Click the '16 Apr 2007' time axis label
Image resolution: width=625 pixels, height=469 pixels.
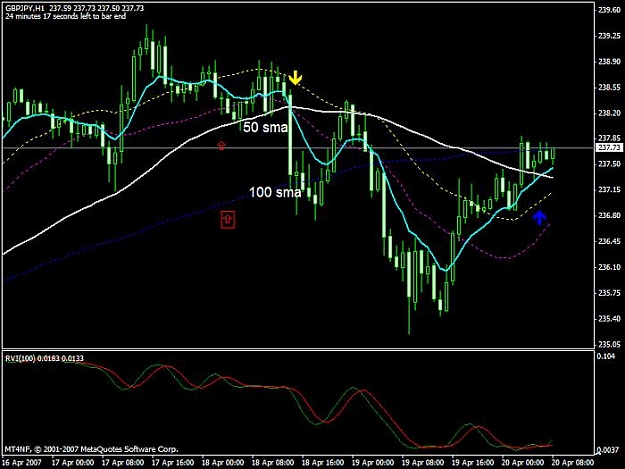pos(22,463)
